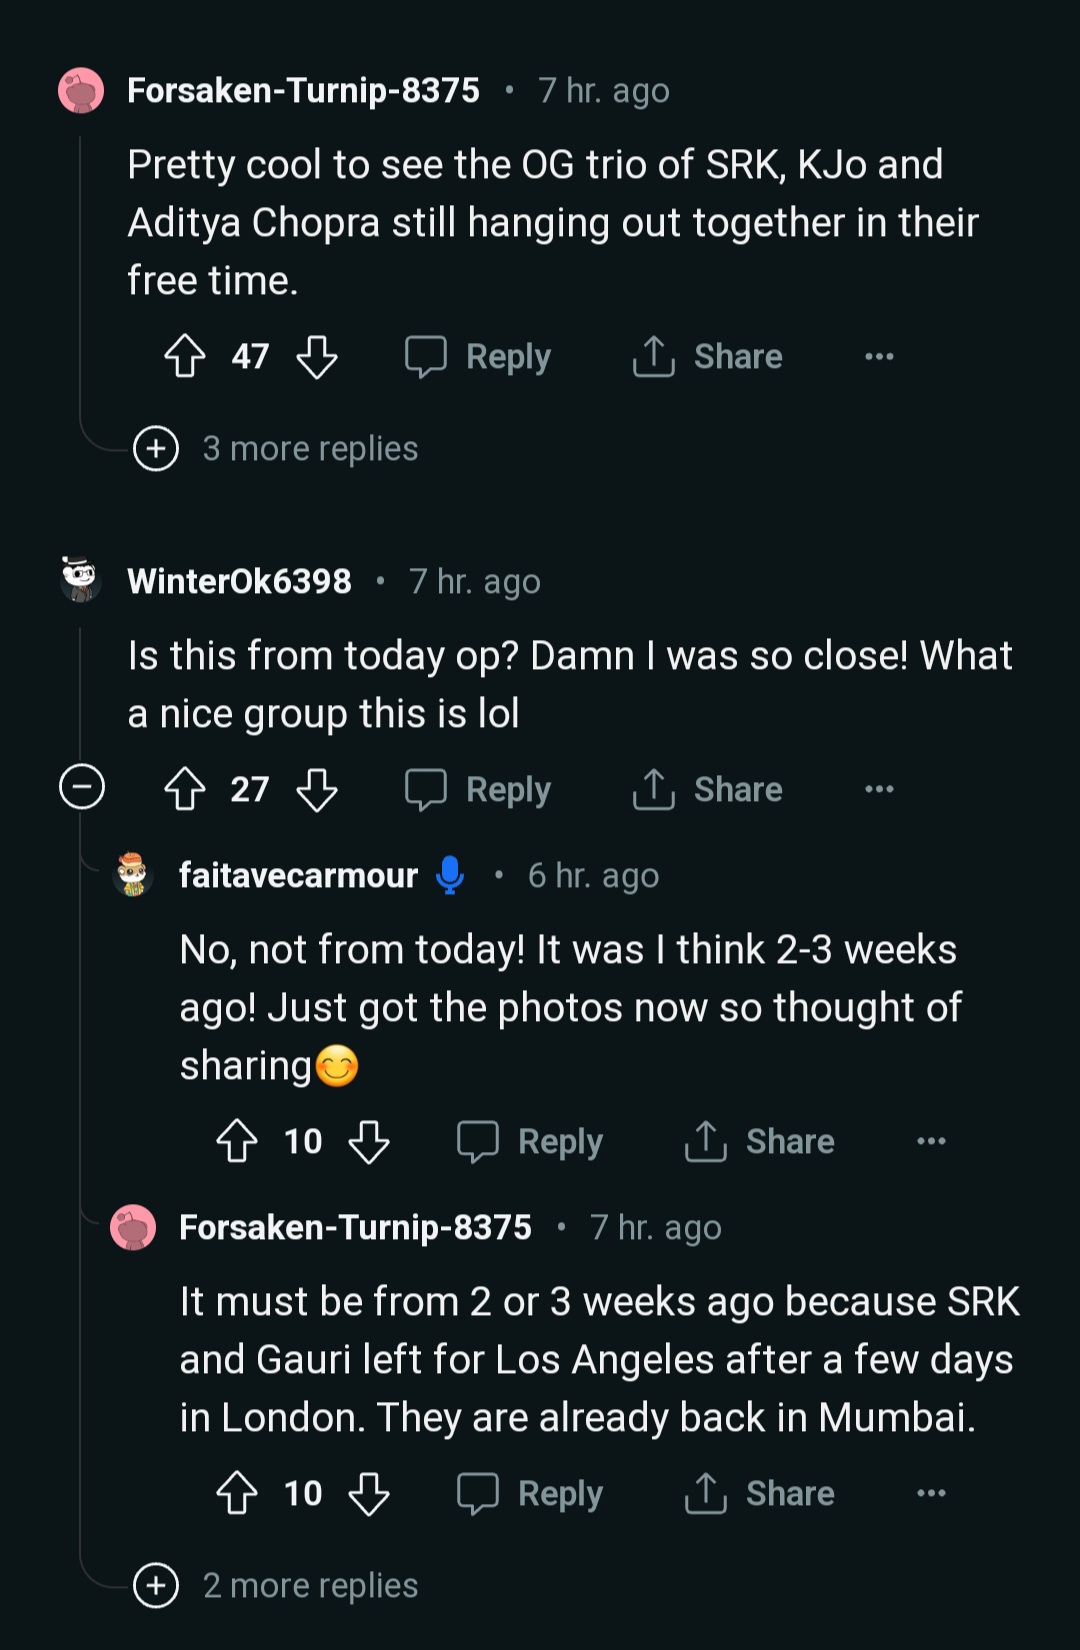Collapse WinterOk6398's comment thread
The height and width of the screenshot is (1650, 1080).
point(82,787)
